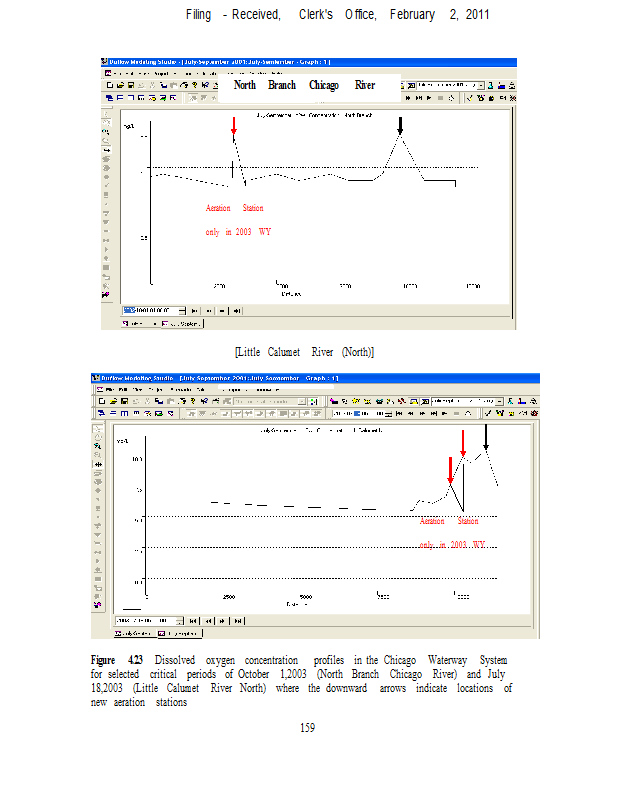Open View menu in Little Calumet window
618x800 pixels.
(x=137, y=390)
